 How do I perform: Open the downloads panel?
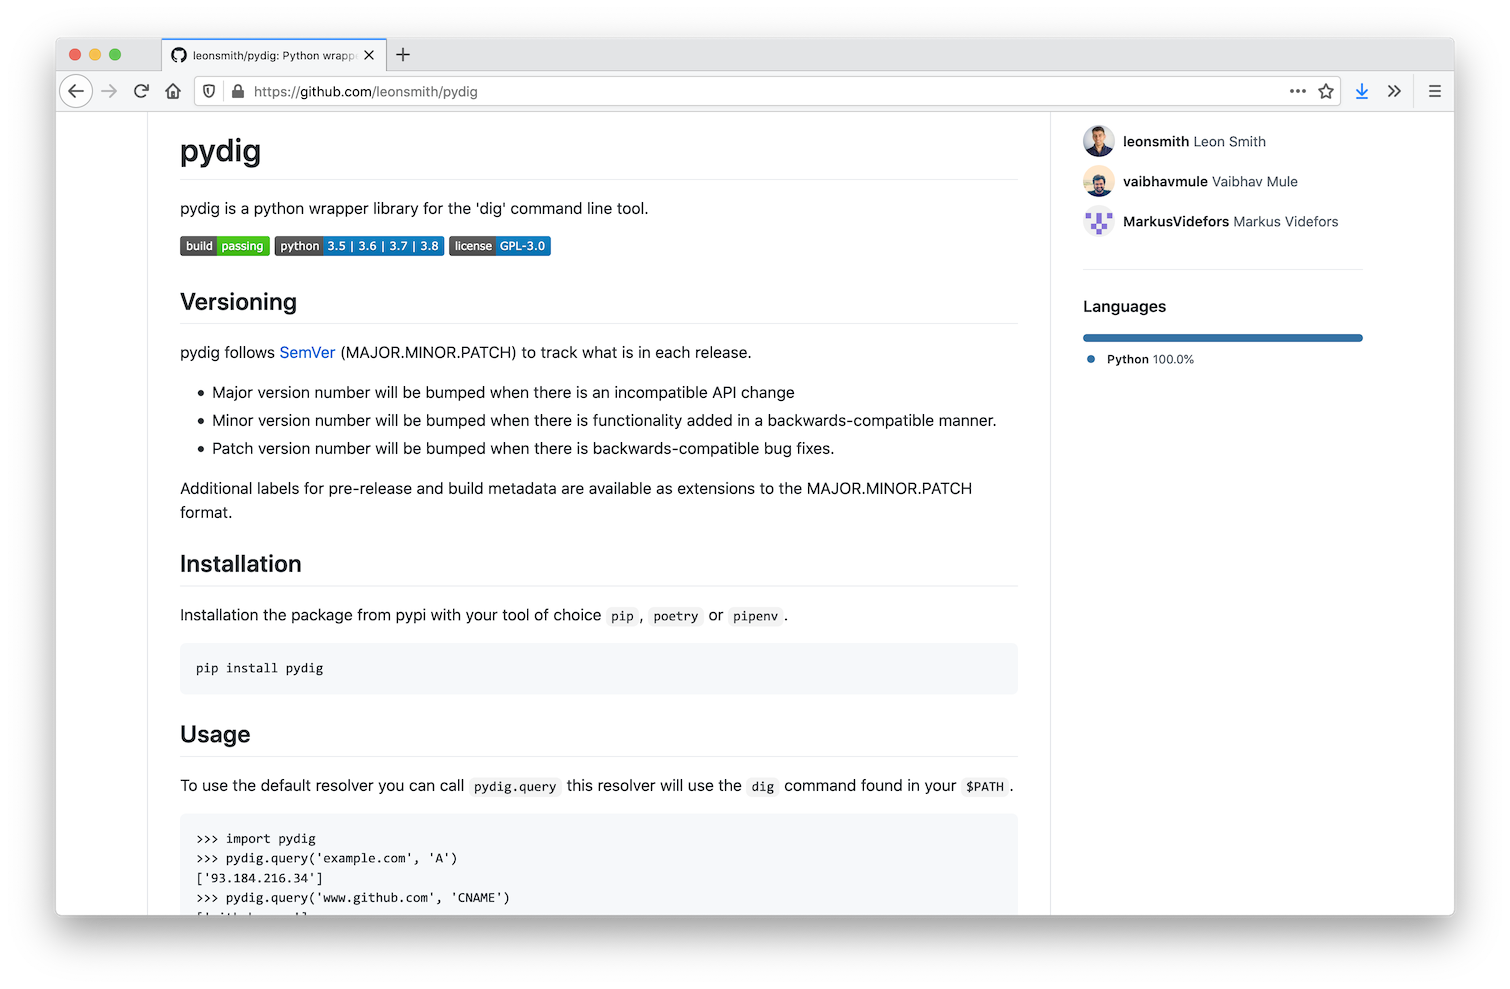[x=1362, y=91]
